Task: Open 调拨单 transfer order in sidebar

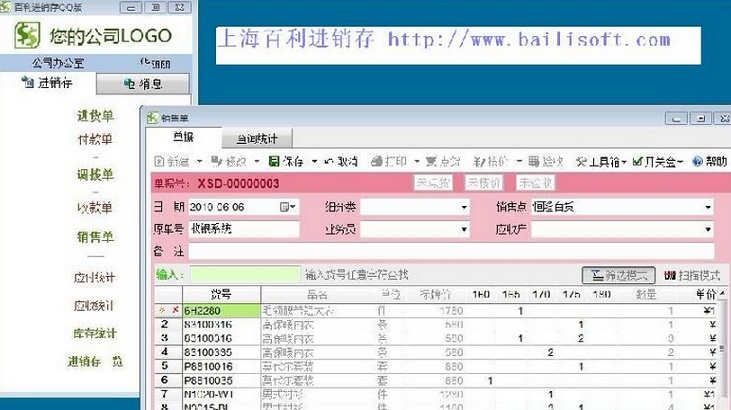Action: coord(95,175)
